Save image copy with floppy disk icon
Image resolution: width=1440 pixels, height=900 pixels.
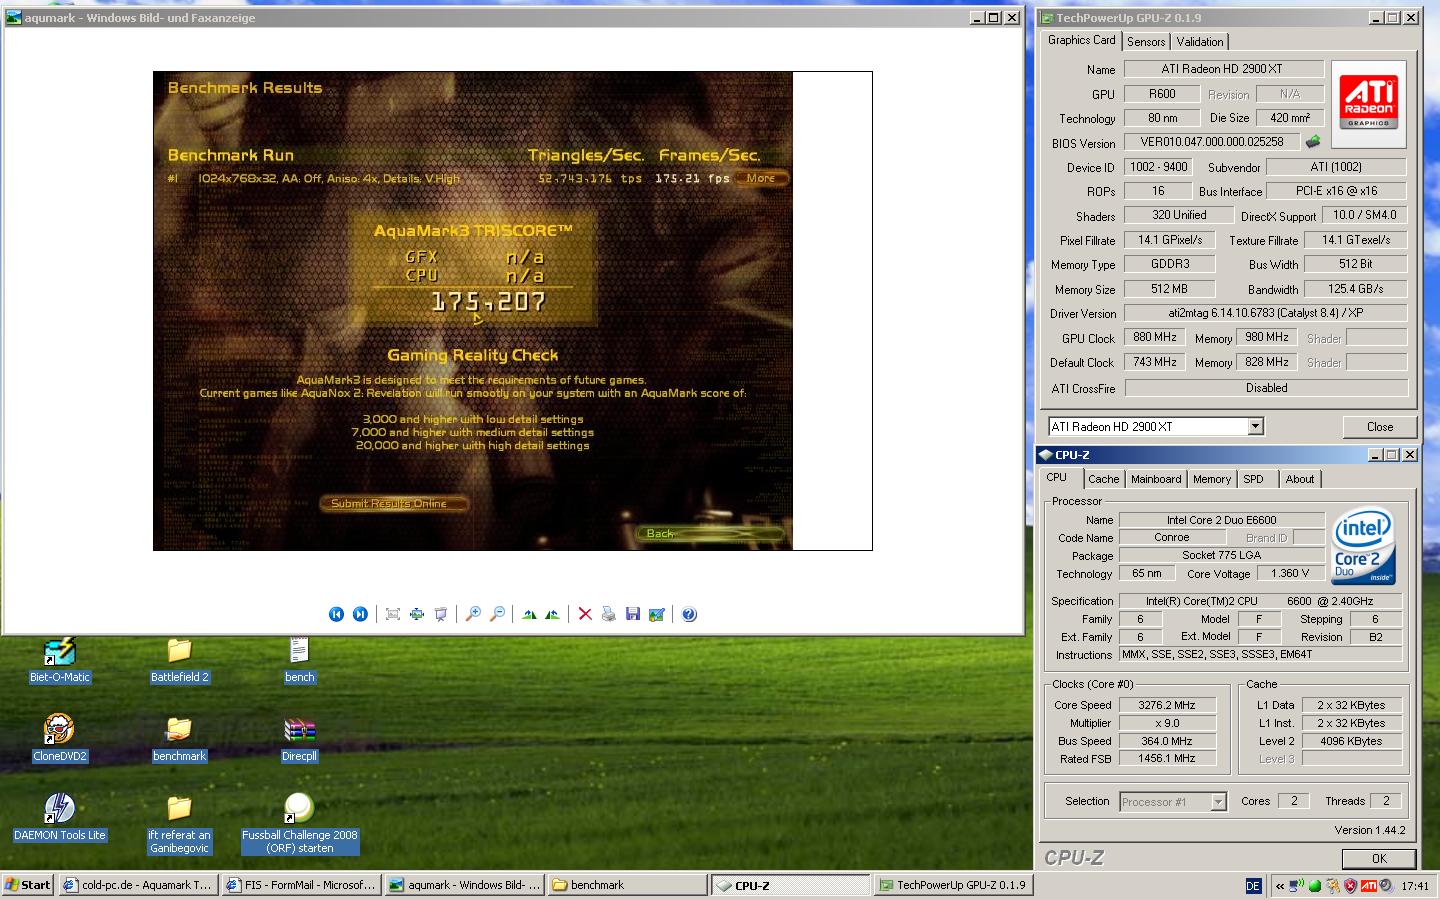click(x=632, y=614)
